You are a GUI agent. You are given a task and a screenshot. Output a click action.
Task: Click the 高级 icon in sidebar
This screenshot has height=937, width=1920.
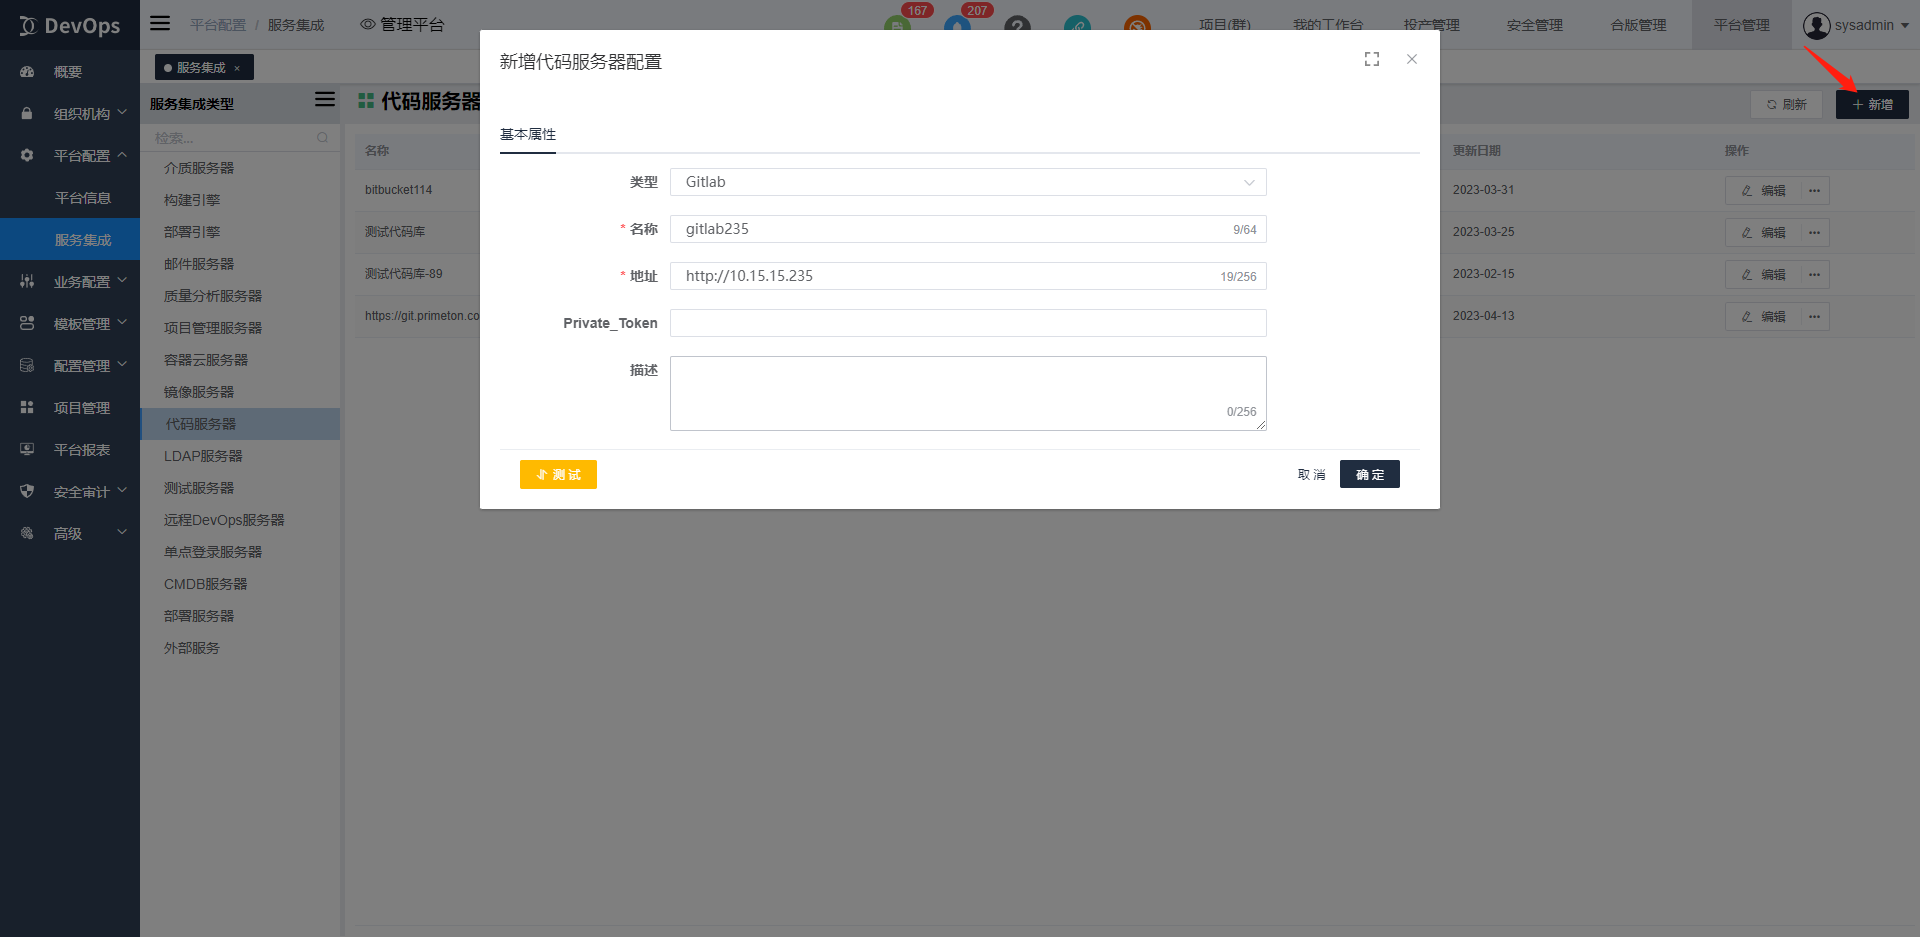27,534
